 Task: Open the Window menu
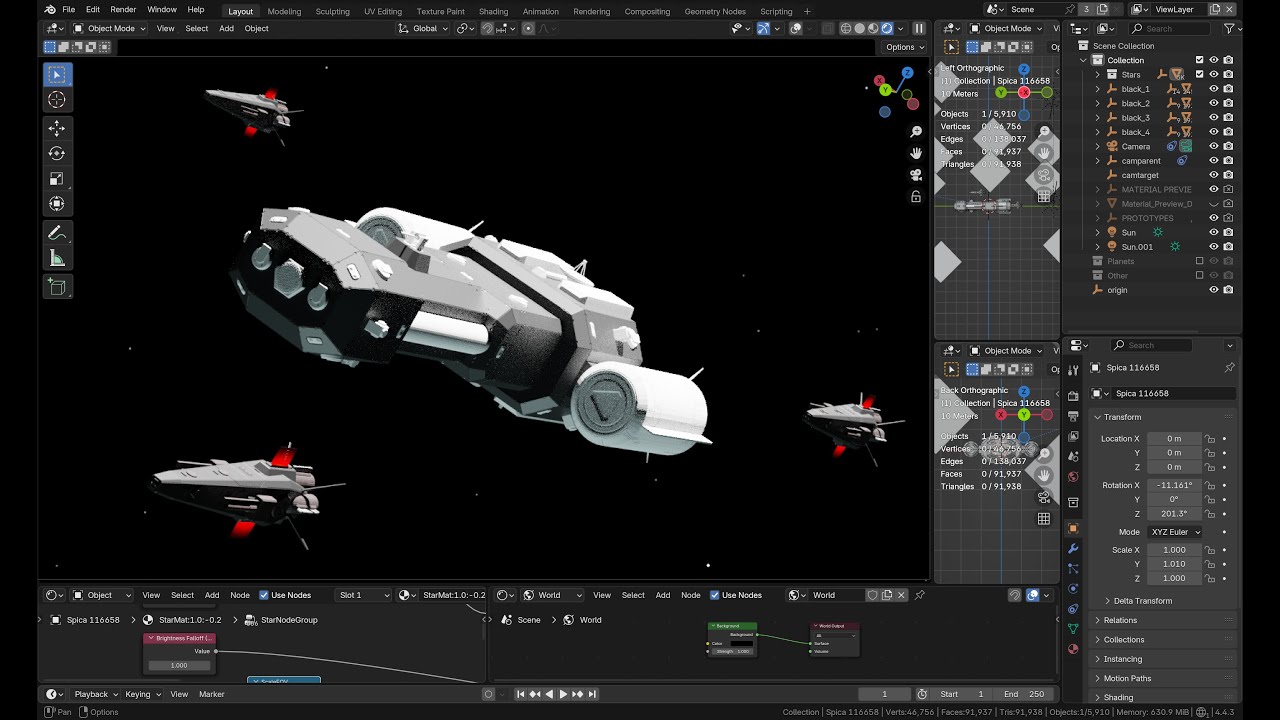coord(162,10)
